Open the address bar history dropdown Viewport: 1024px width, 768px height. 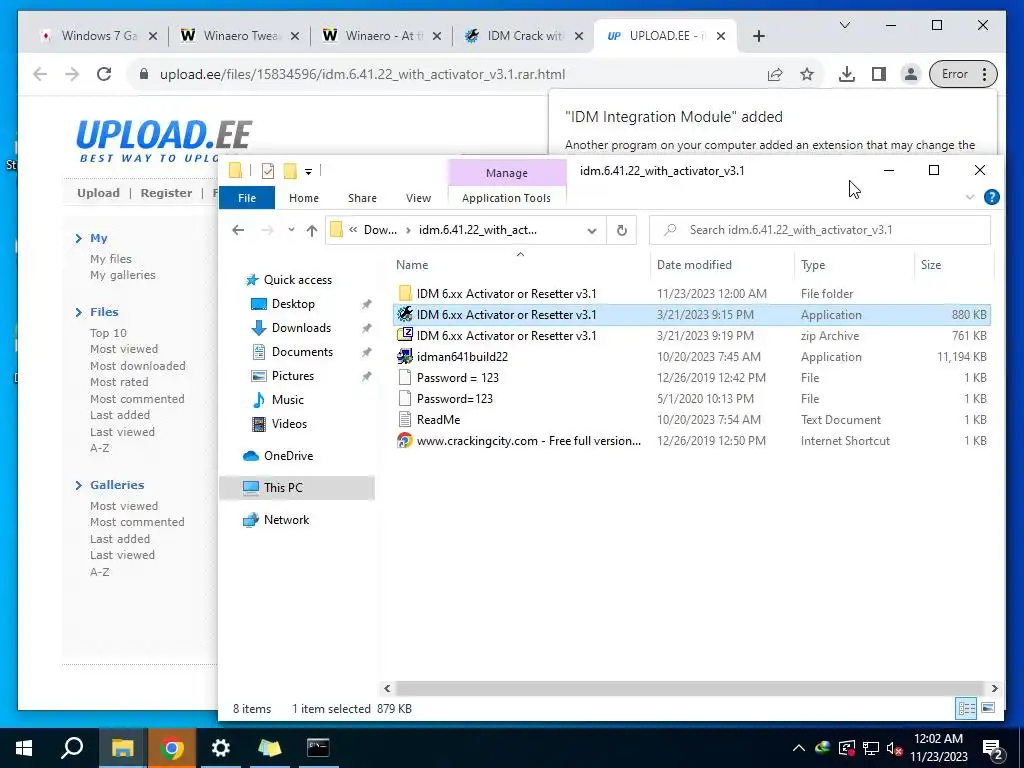click(x=592, y=231)
